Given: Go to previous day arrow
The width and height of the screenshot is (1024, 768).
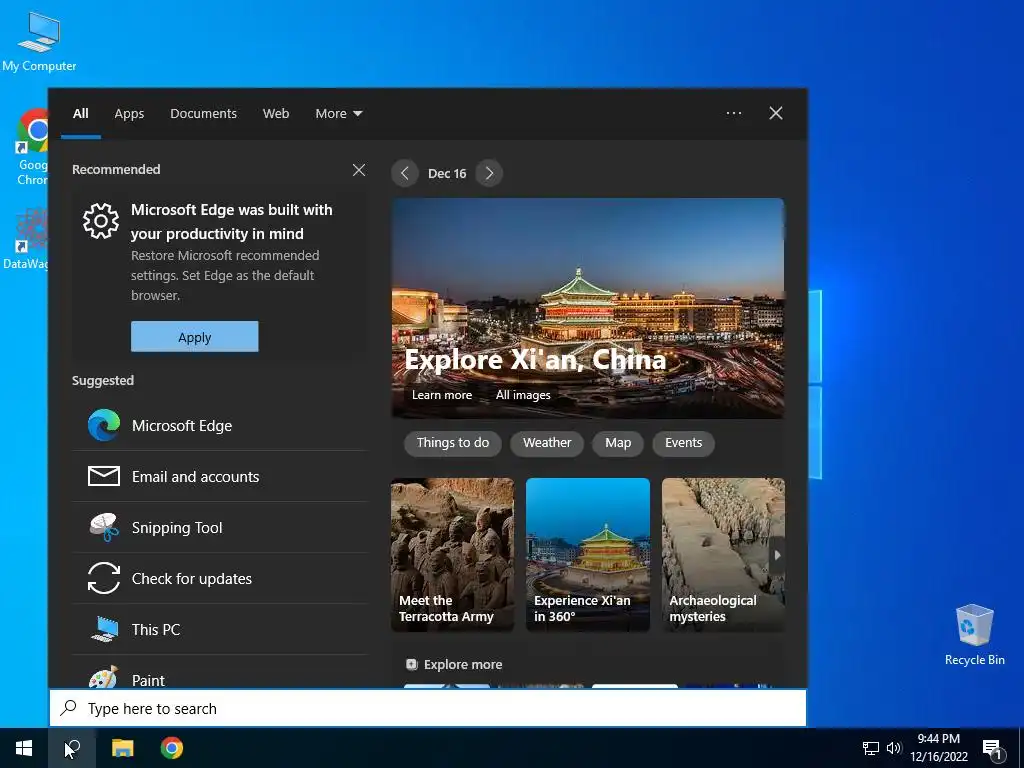Looking at the screenshot, I should [405, 173].
